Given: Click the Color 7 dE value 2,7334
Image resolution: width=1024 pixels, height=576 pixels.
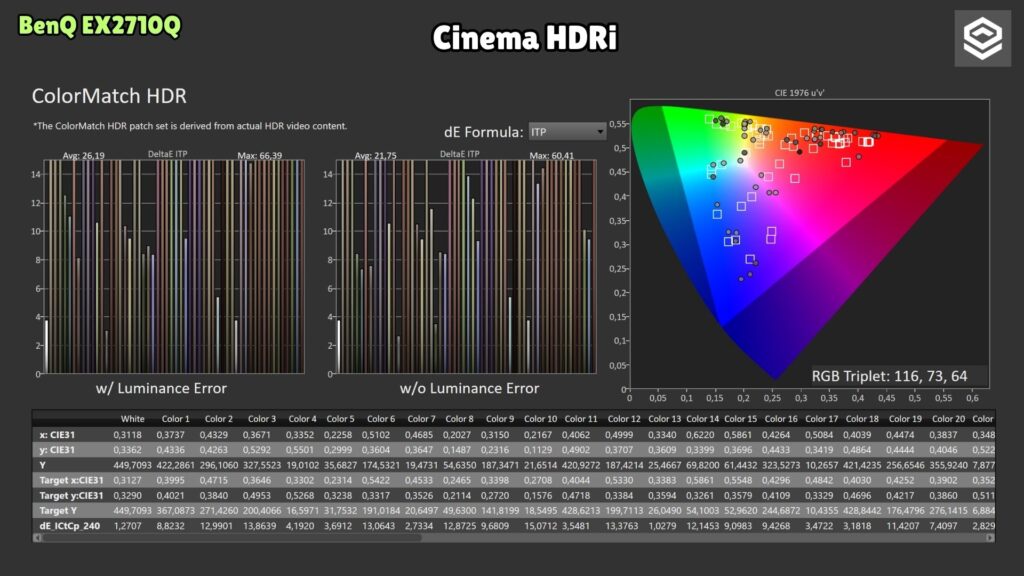Looking at the screenshot, I should coord(419,526).
